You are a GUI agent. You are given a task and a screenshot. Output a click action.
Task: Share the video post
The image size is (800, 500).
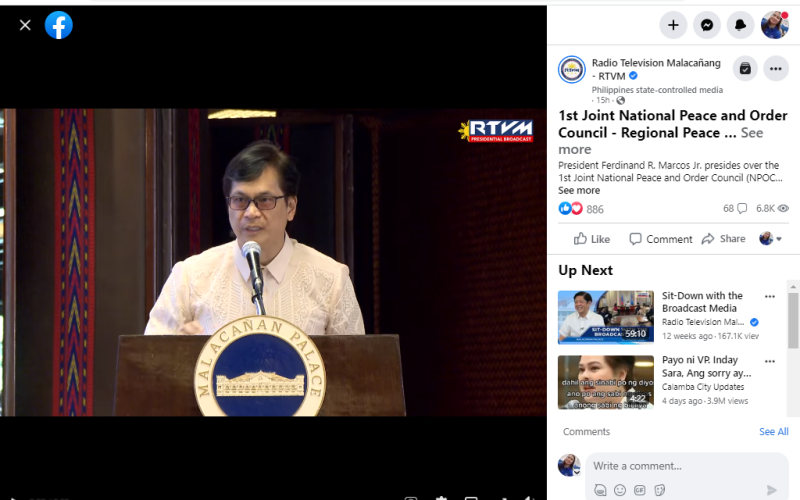point(723,239)
